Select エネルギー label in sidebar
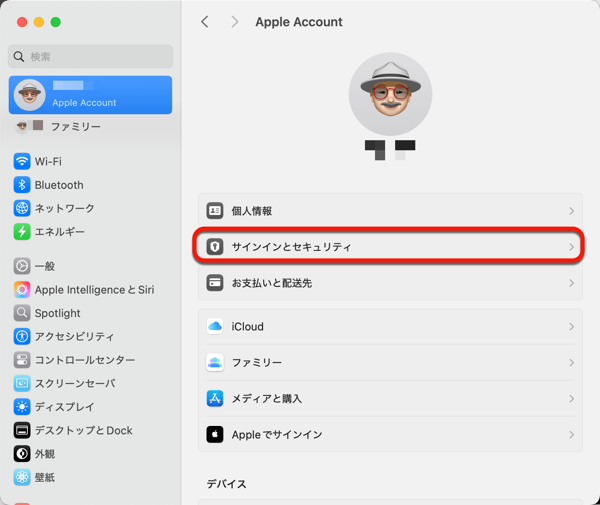Screen dimensions: 600x505 [x=60, y=232]
